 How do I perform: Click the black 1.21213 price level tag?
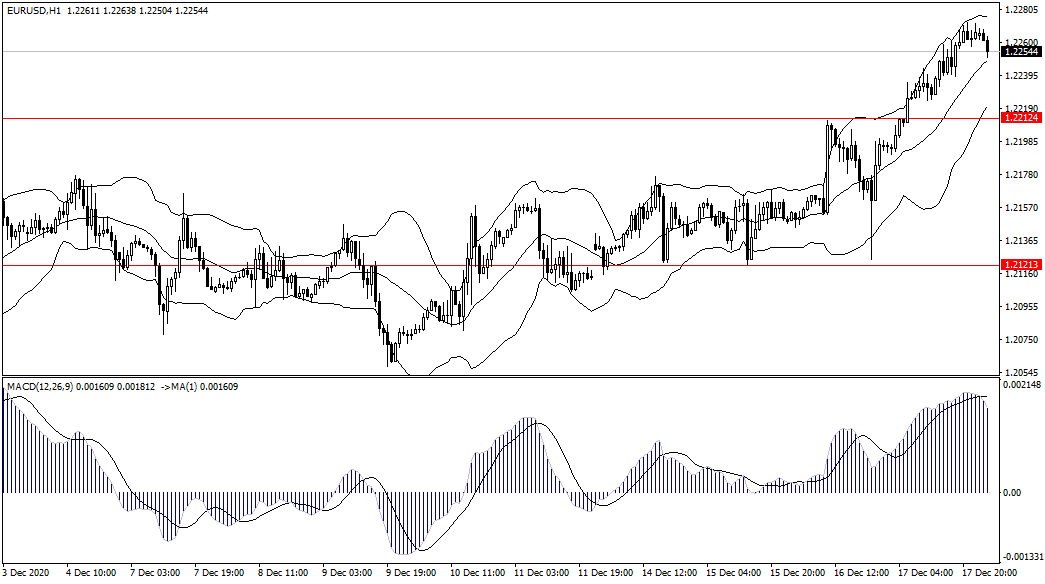tap(1019, 265)
